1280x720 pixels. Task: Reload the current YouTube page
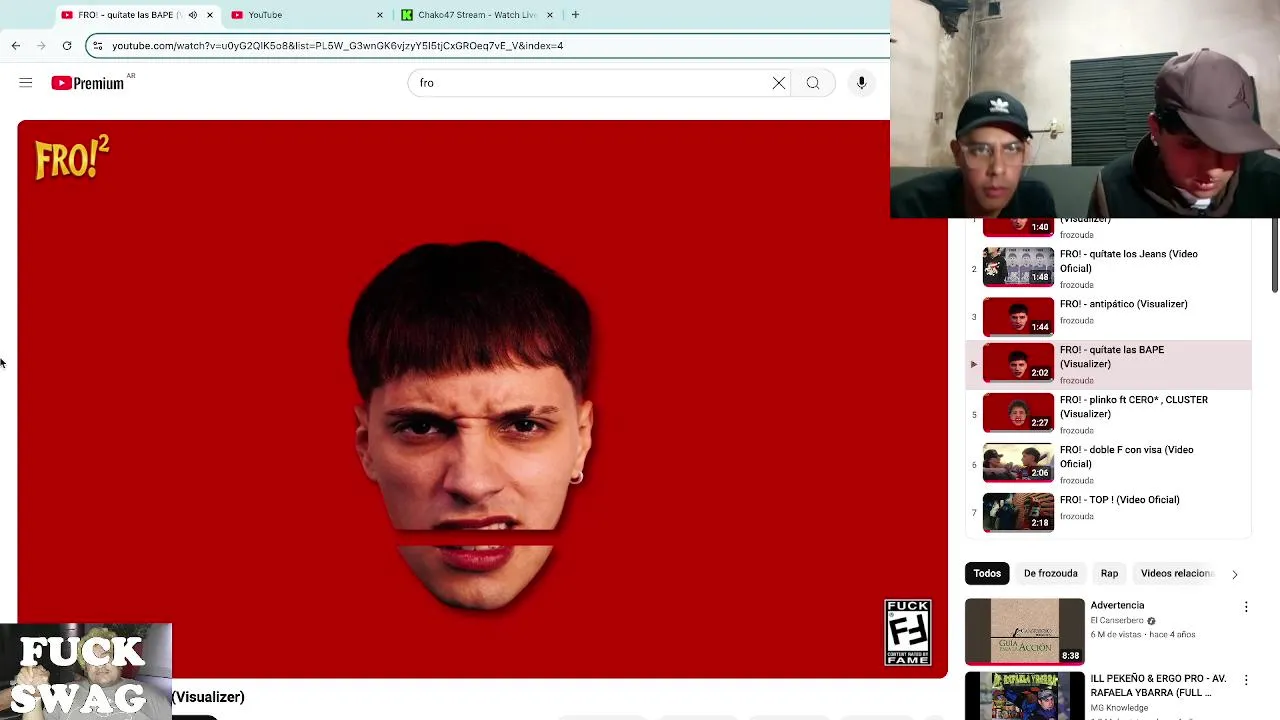coord(67,45)
